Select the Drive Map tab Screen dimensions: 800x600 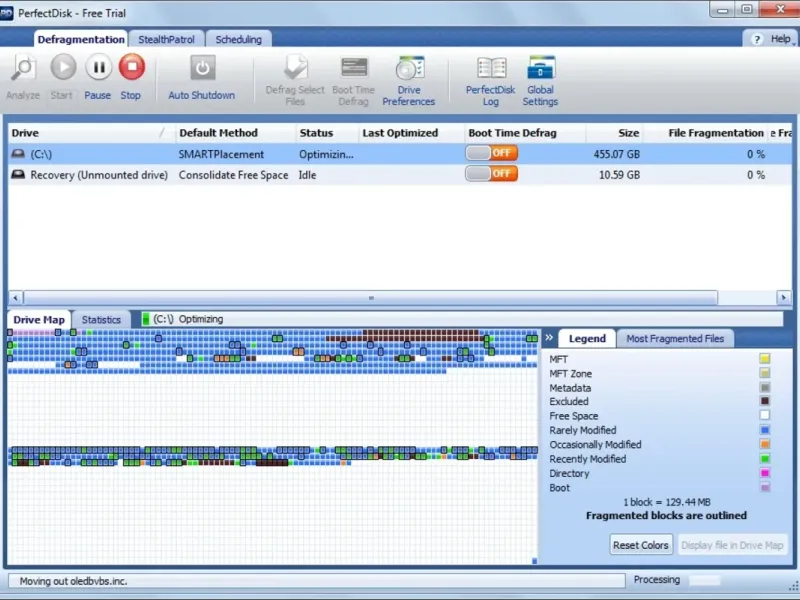pyautogui.click(x=39, y=320)
